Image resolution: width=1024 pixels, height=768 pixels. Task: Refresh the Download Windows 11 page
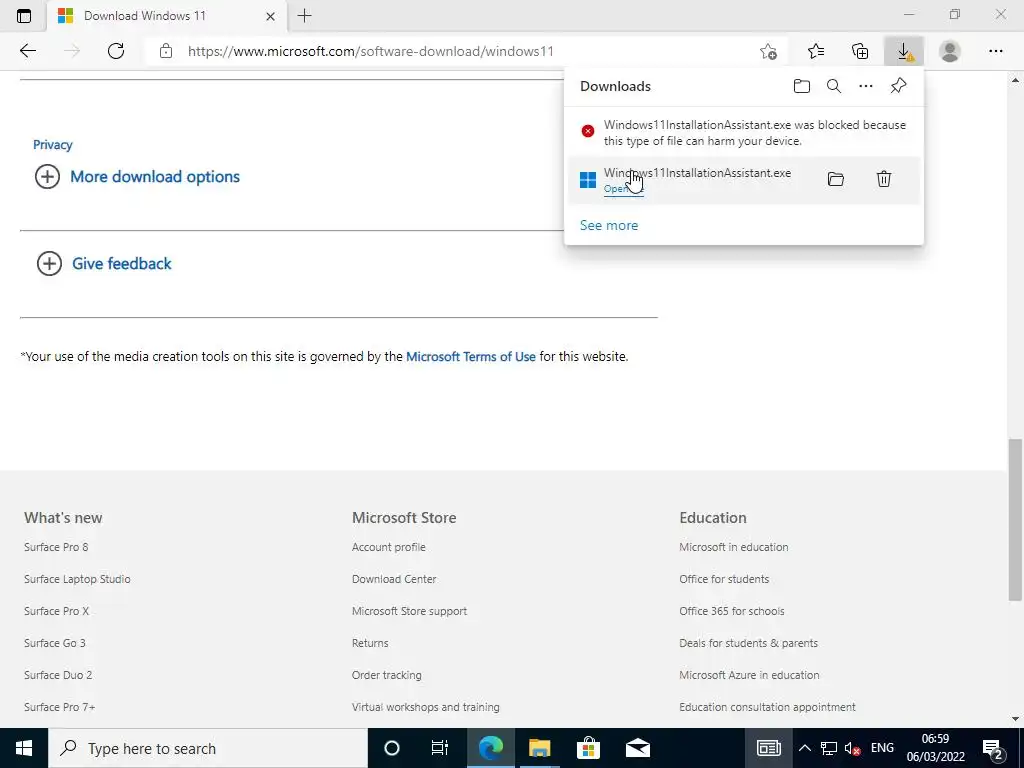tap(116, 51)
